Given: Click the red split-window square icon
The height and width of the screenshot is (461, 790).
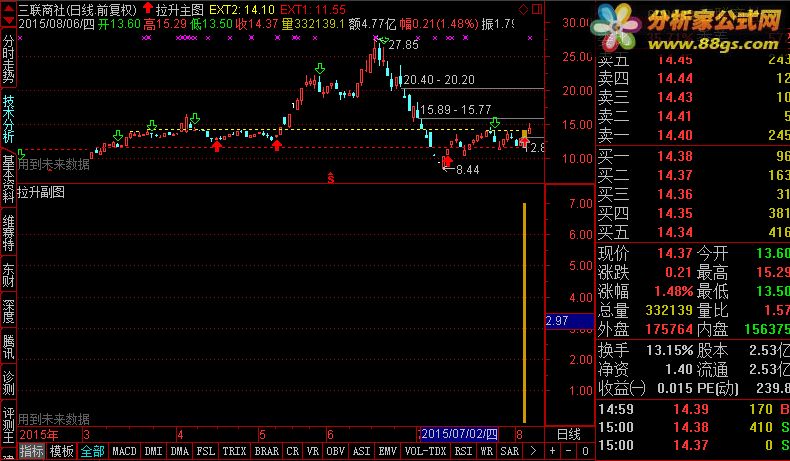Looking at the screenshot, I should (537, 9).
